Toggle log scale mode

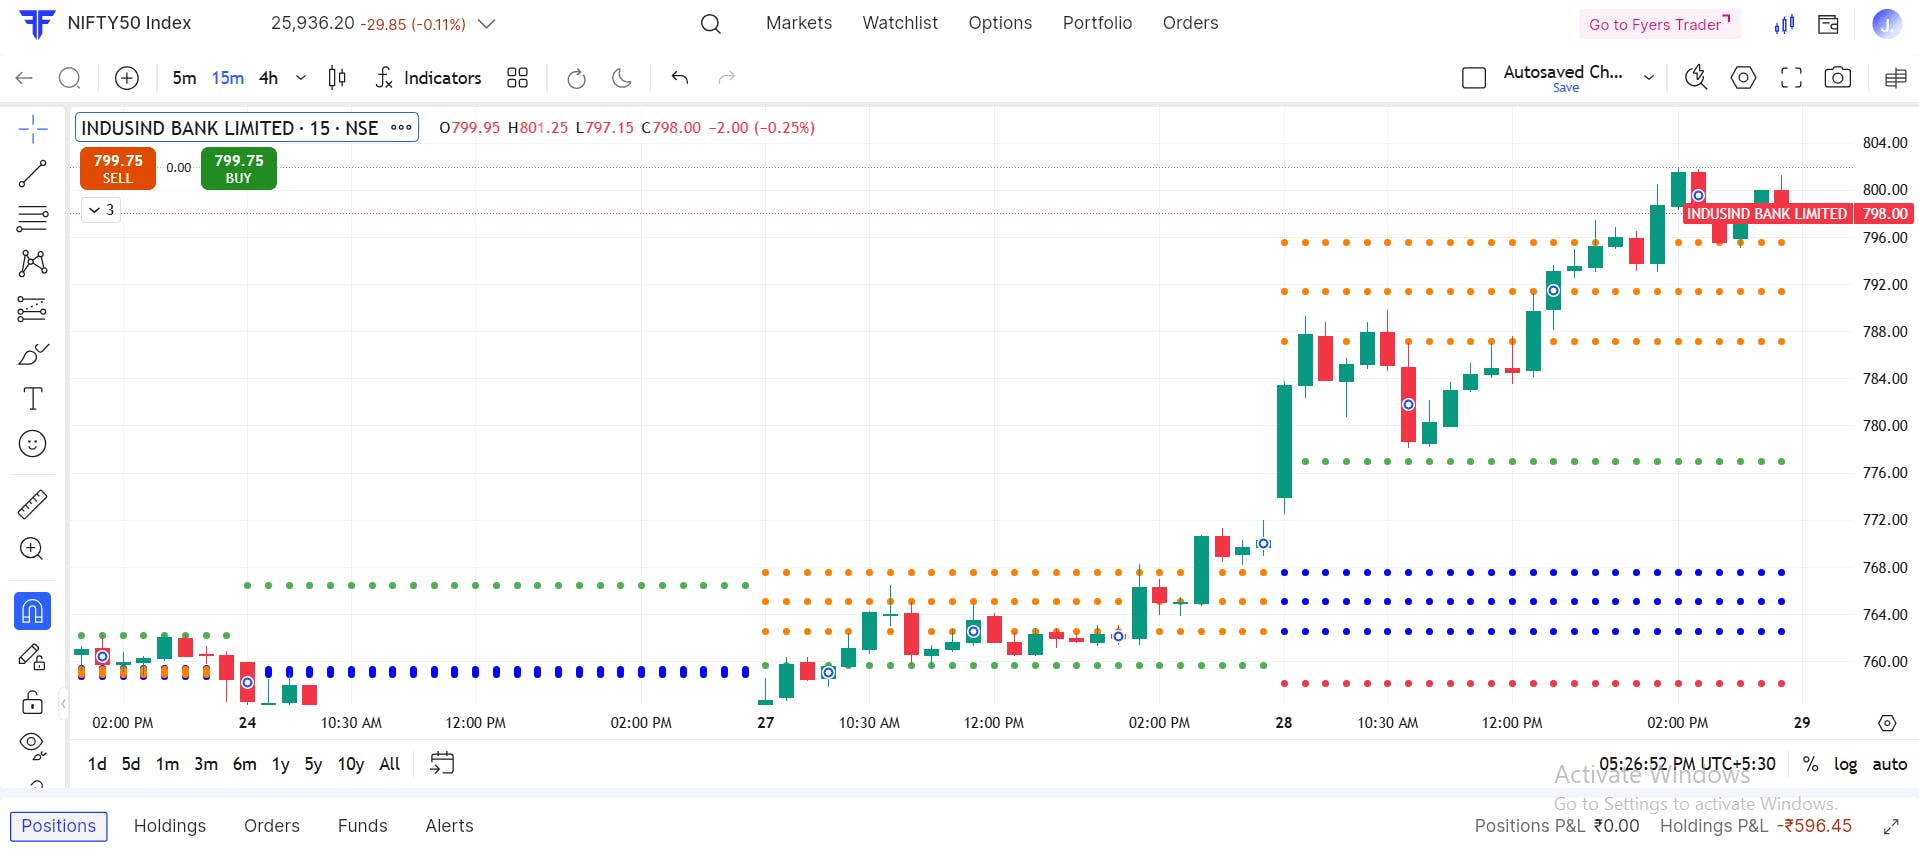(x=1845, y=764)
